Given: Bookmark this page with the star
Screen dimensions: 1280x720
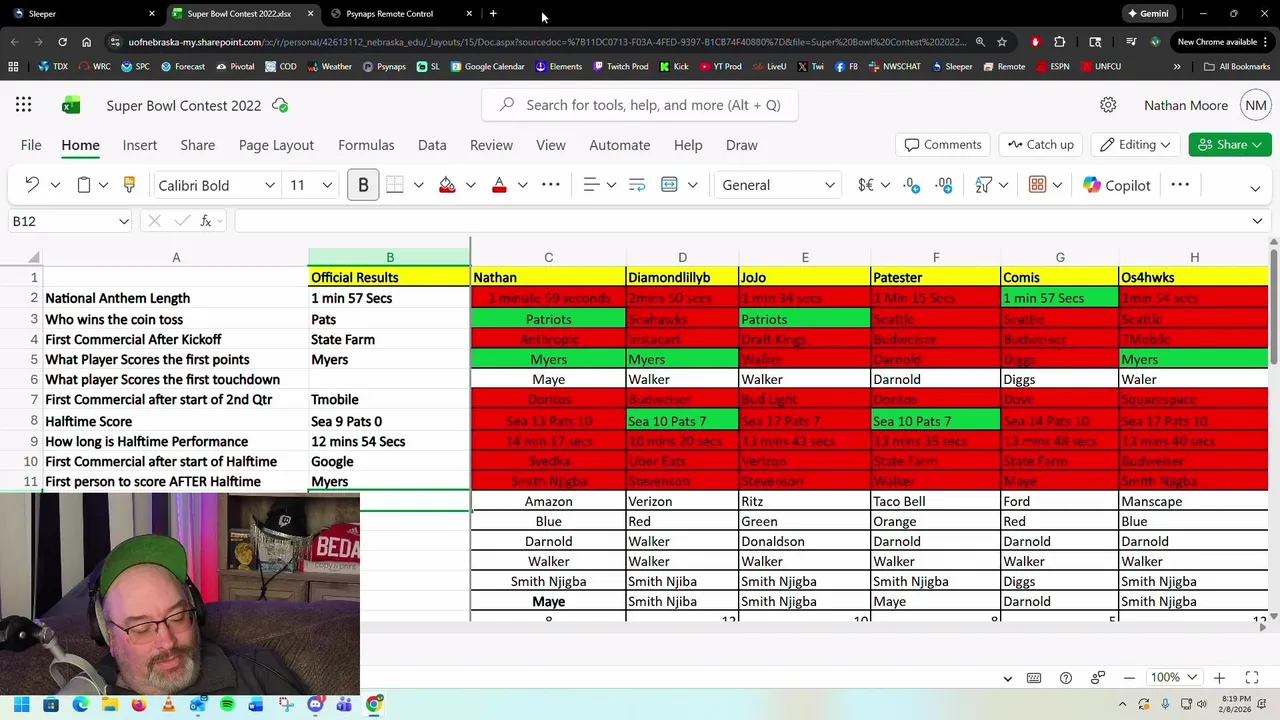Looking at the screenshot, I should [x=1002, y=42].
